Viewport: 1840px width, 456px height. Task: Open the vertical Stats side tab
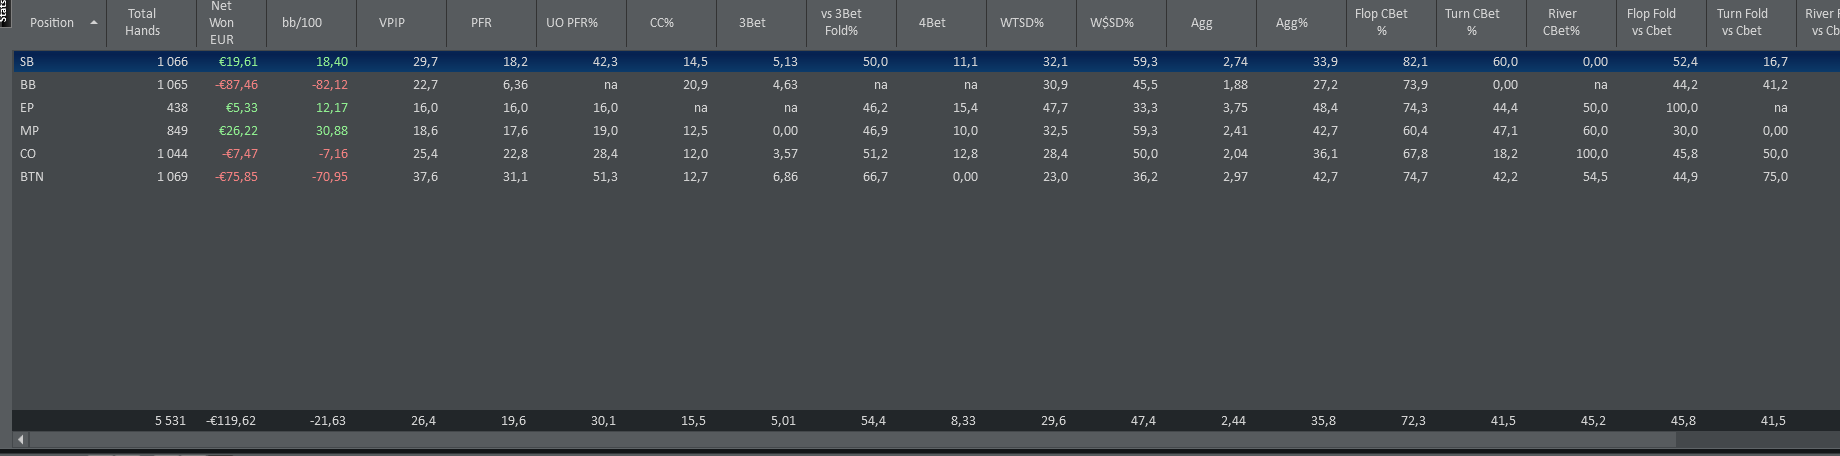click(5, 12)
